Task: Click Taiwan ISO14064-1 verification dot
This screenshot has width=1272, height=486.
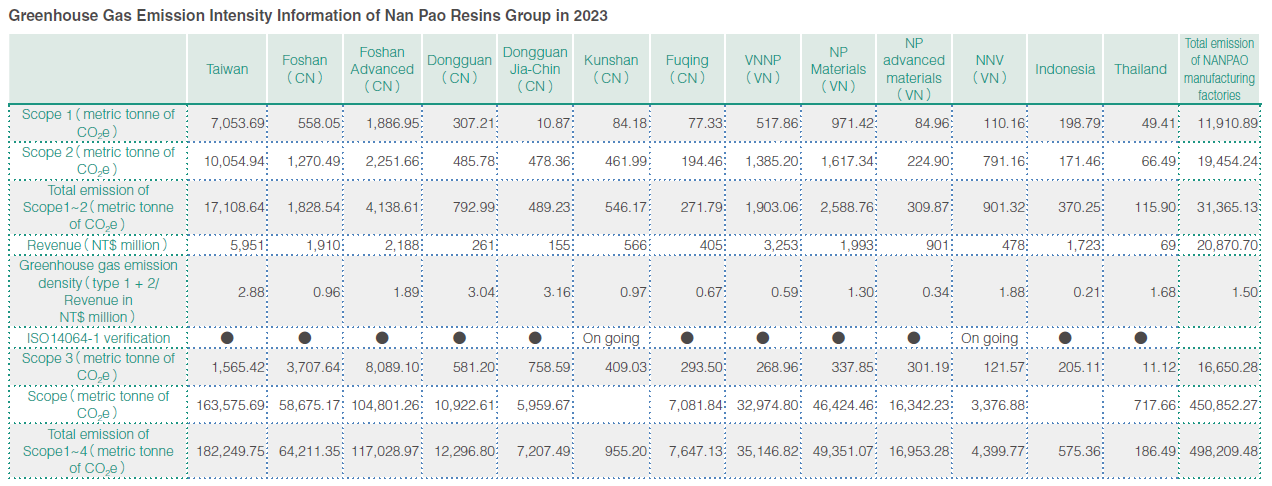Action: click(227, 338)
